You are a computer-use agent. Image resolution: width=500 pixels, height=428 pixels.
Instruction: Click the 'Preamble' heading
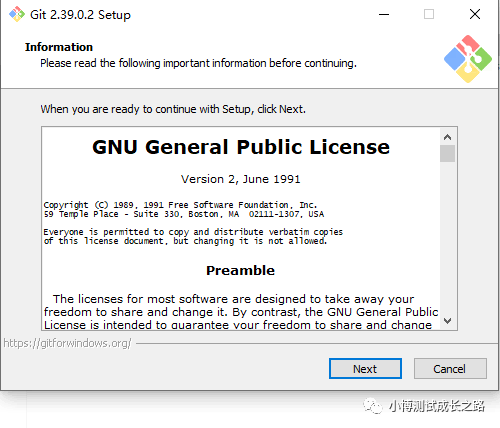pyautogui.click(x=240, y=270)
